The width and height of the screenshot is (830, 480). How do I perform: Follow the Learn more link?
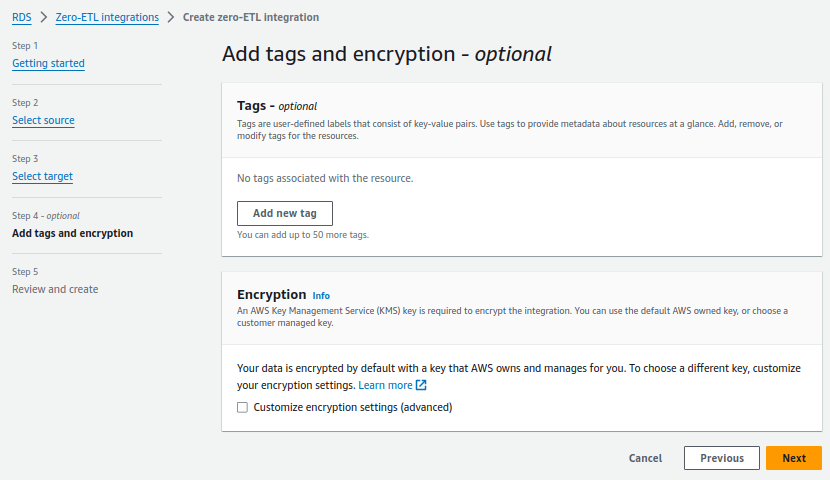click(x=385, y=385)
